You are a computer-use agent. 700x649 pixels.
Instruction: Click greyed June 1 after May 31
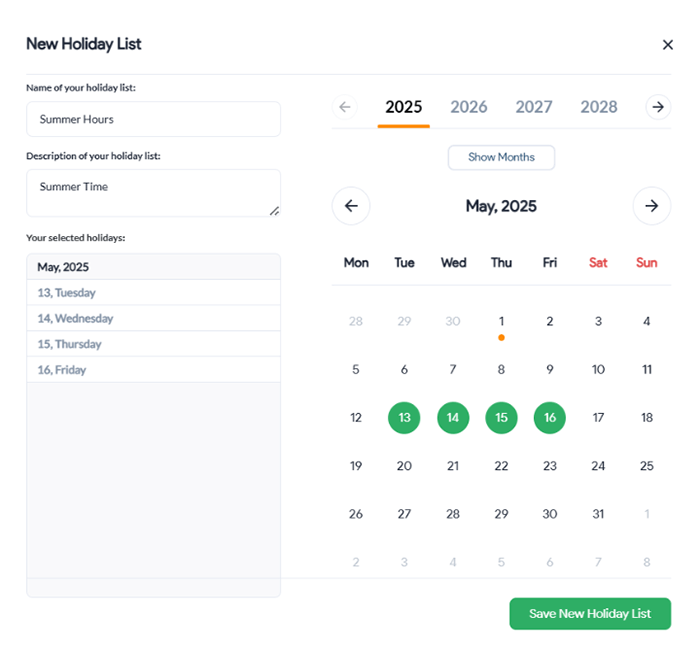pos(646,514)
